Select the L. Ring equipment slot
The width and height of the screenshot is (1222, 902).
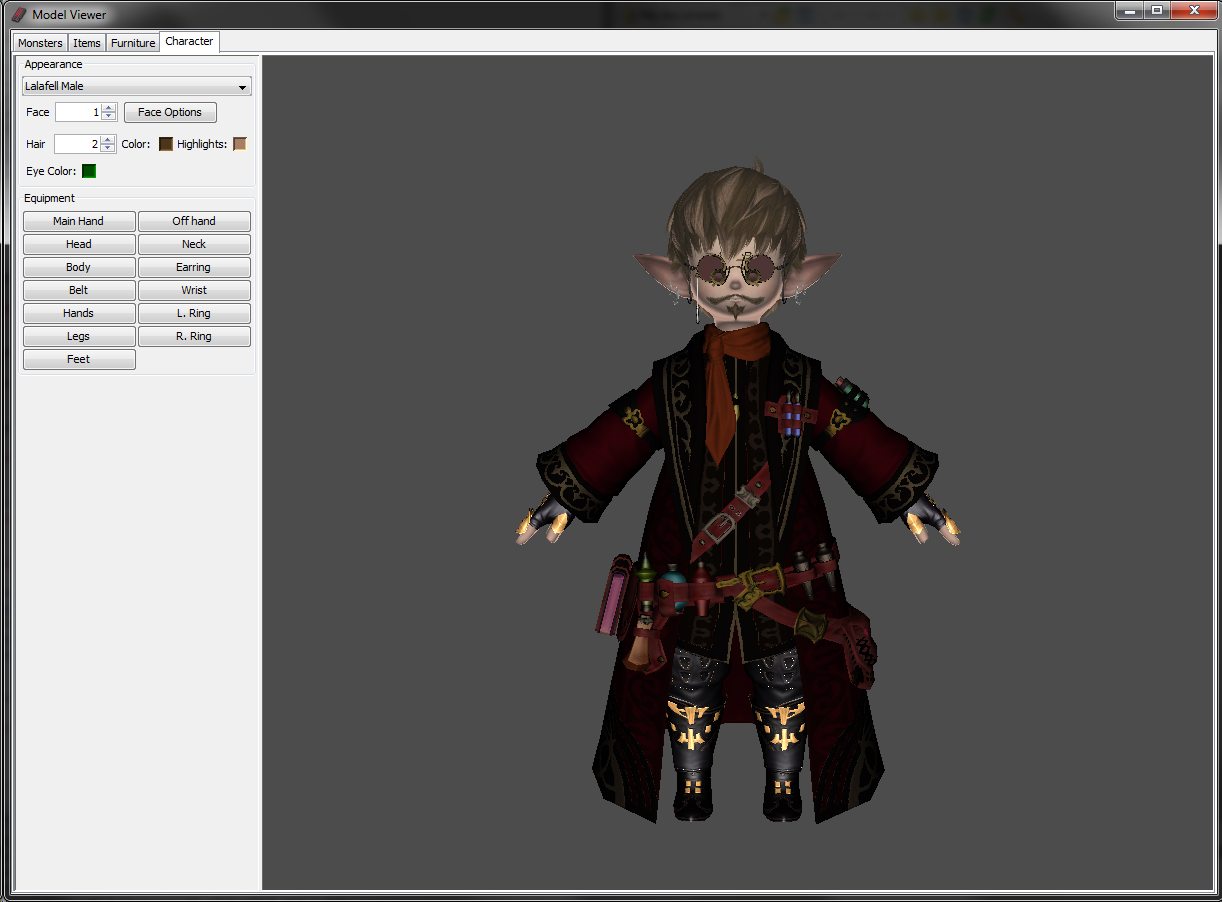(194, 313)
